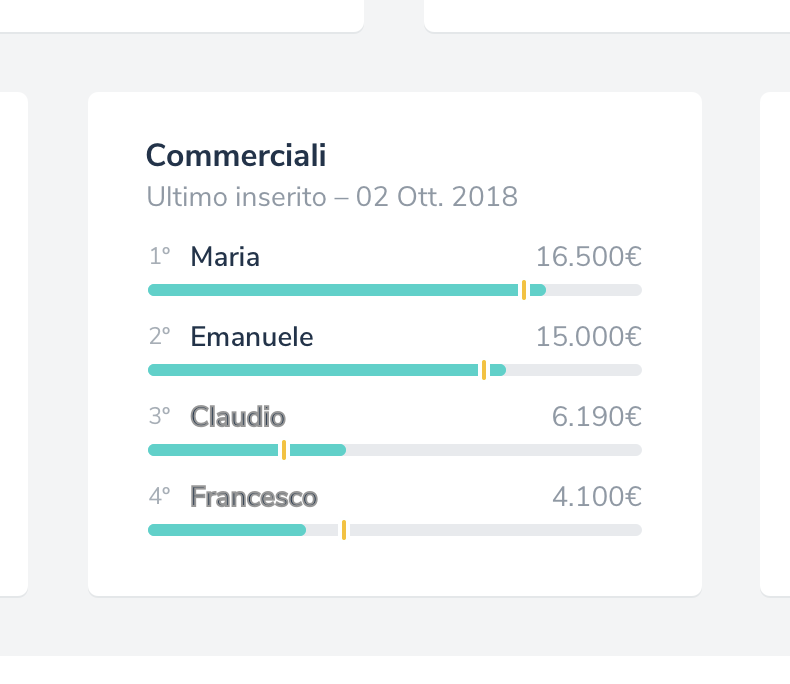The image size is (790, 684).
Task: Click the 'Ultimo inserito – 02 Ott. 2018' subtitle
Action: tap(332, 196)
